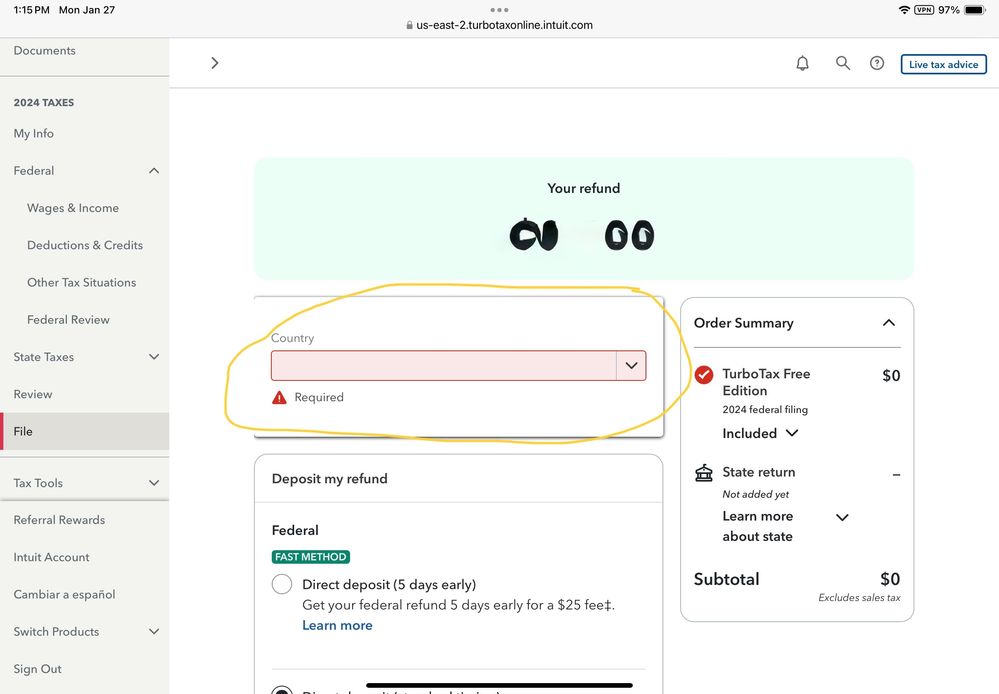Open the help question mark icon
The width and height of the screenshot is (999, 694).
tap(877, 63)
